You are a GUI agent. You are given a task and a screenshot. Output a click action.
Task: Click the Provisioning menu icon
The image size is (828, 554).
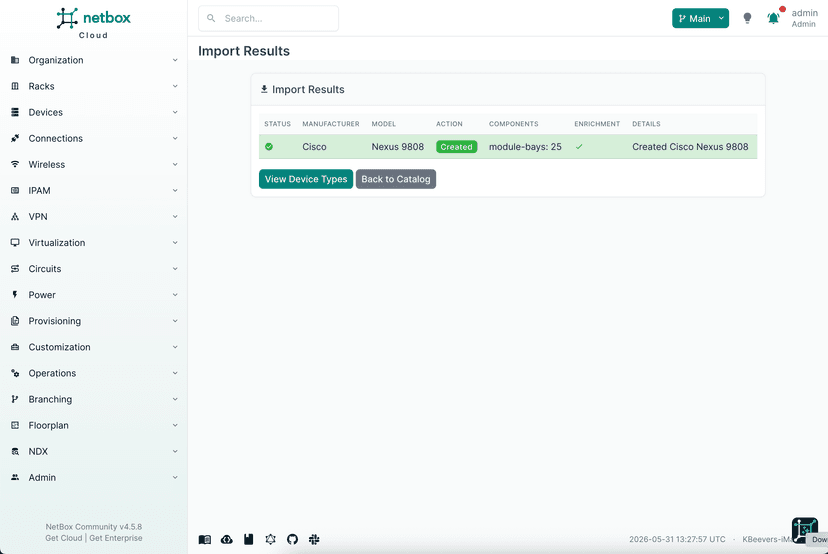[x=15, y=321]
